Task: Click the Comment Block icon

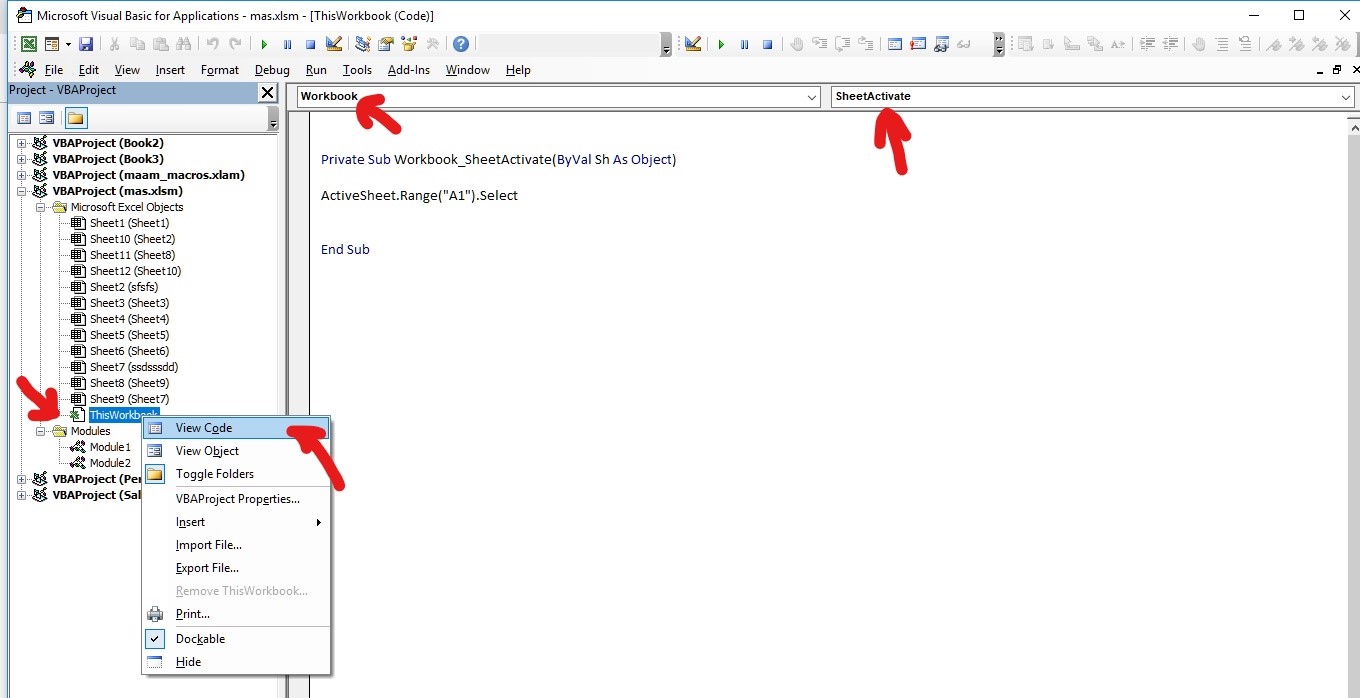Action: [x=1222, y=44]
